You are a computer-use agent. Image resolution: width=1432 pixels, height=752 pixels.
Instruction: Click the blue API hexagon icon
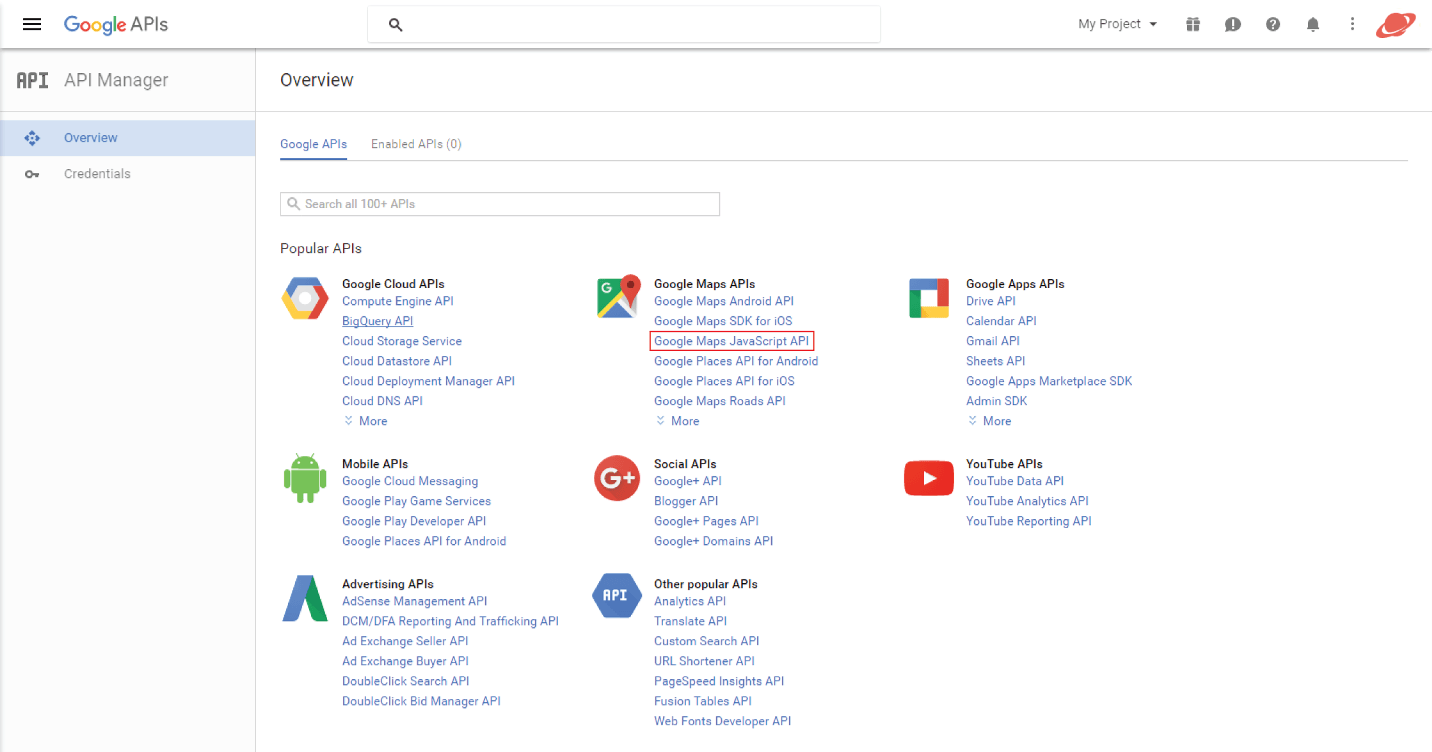[x=617, y=596]
